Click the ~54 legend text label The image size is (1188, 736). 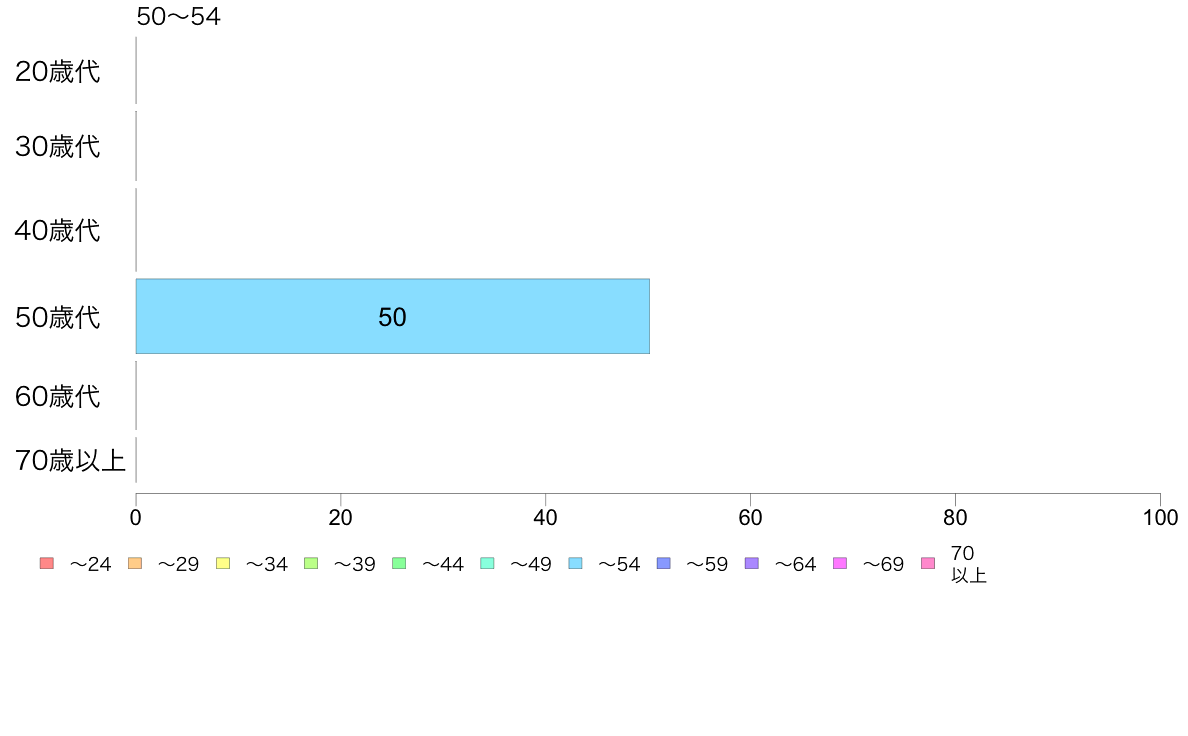point(620,564)
